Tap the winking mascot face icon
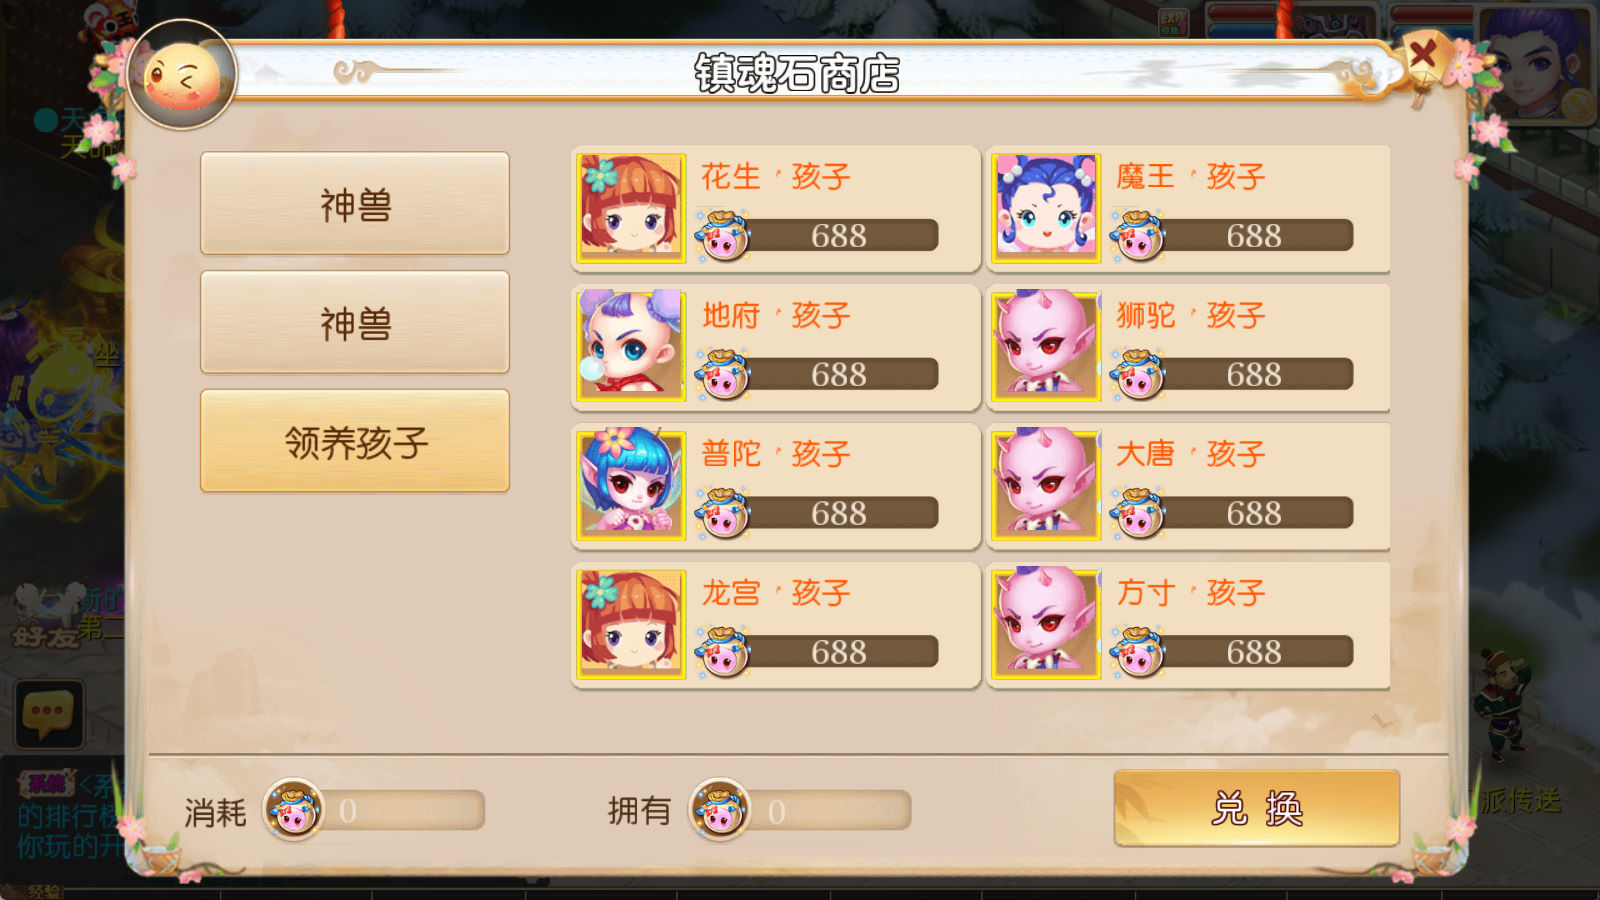1600x900 pixels. click(182, 75)
